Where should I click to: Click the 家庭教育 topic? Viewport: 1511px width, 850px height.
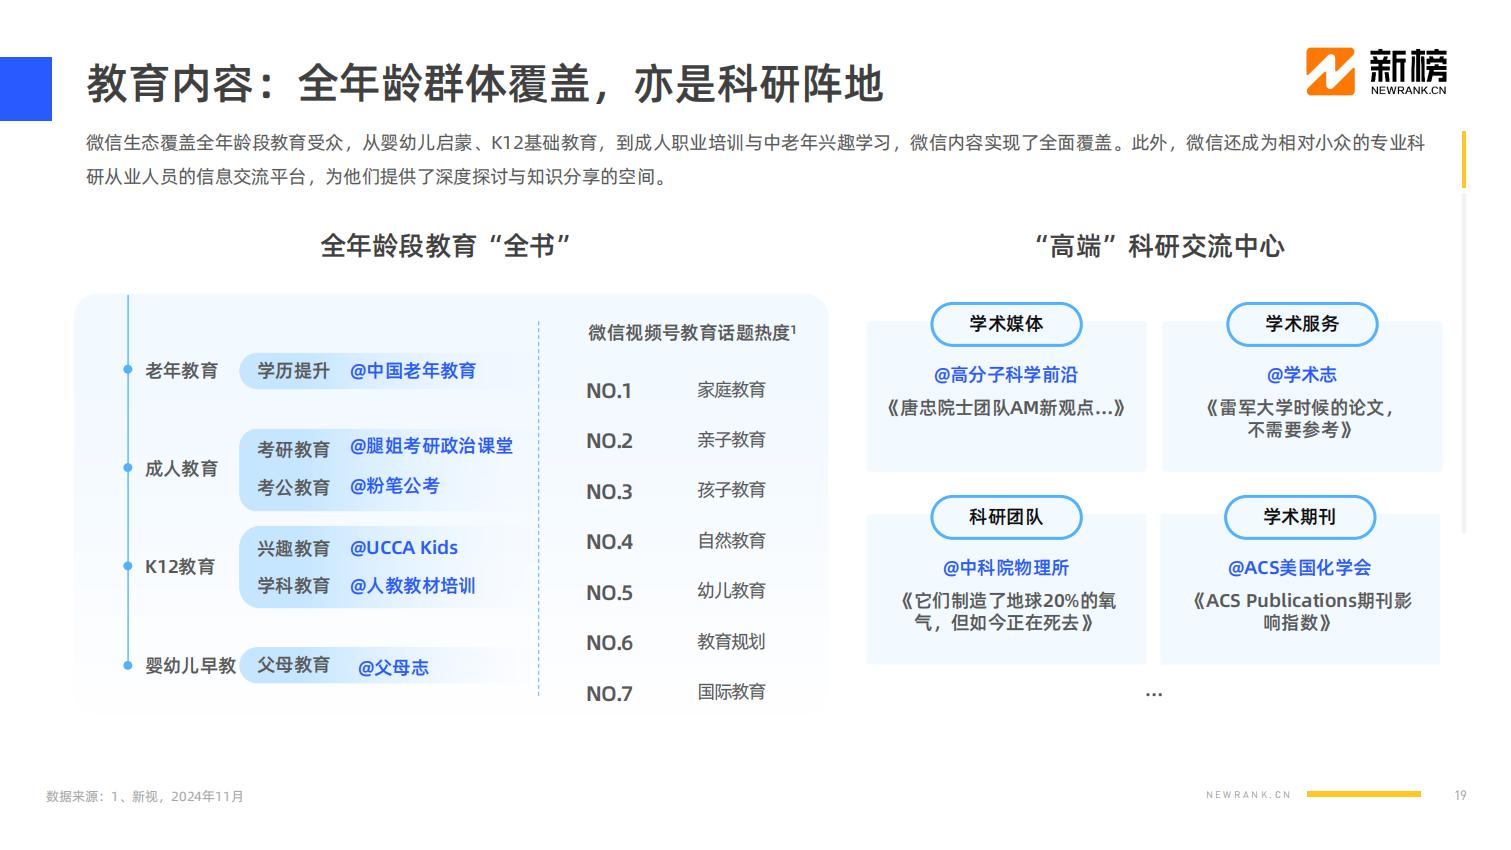pyautogui.click(x=731, y=390)
